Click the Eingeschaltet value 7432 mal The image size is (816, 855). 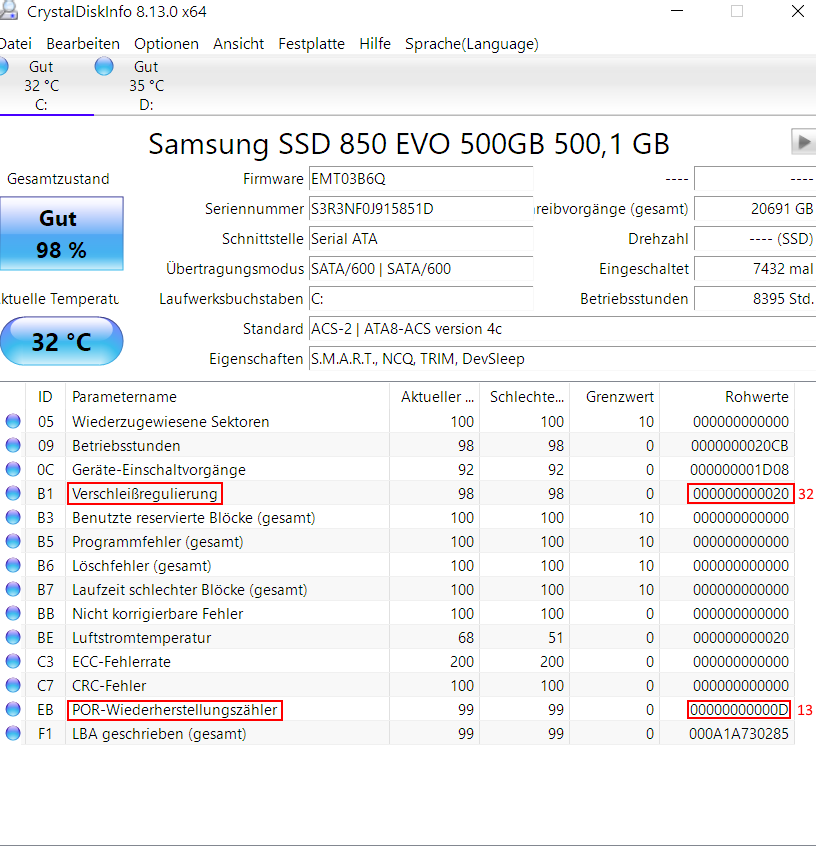point(755,269)
